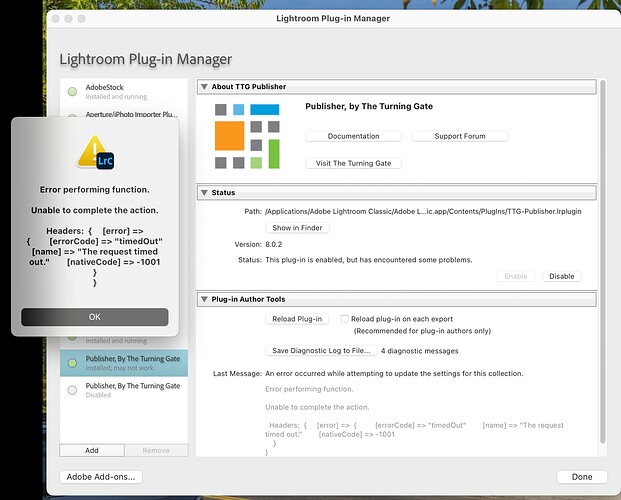Viewport: 621px width, 500px height.
Task: Click the Lightroom Classic warning icon in dialog
Action: 94,152
